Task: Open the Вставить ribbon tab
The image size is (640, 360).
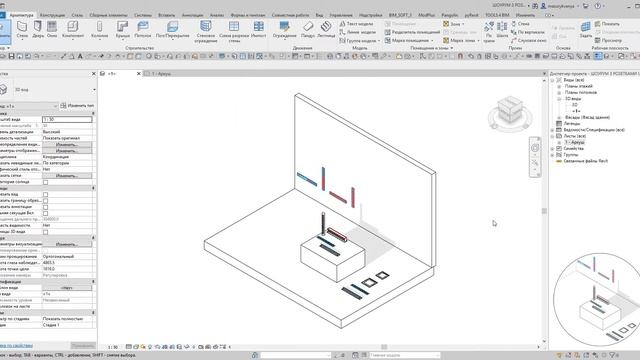Action: coord(167,15)
